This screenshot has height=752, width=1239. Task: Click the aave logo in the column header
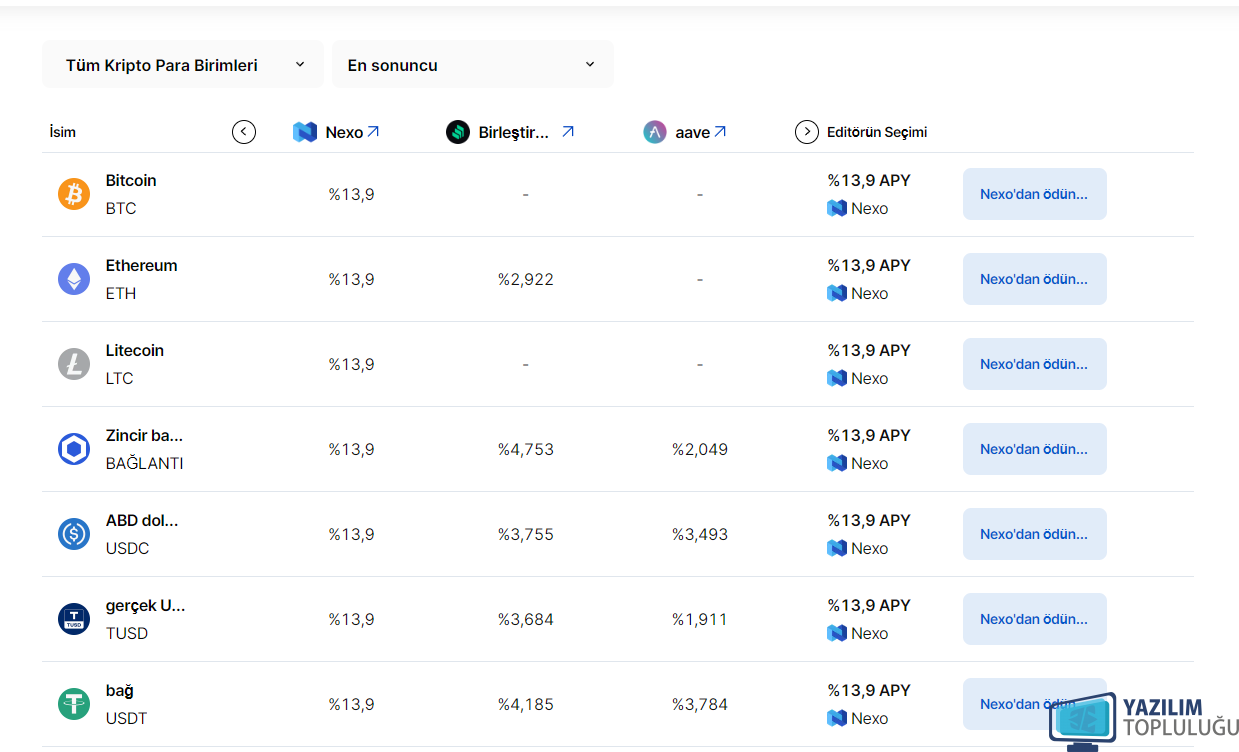(x=655, y=132)
